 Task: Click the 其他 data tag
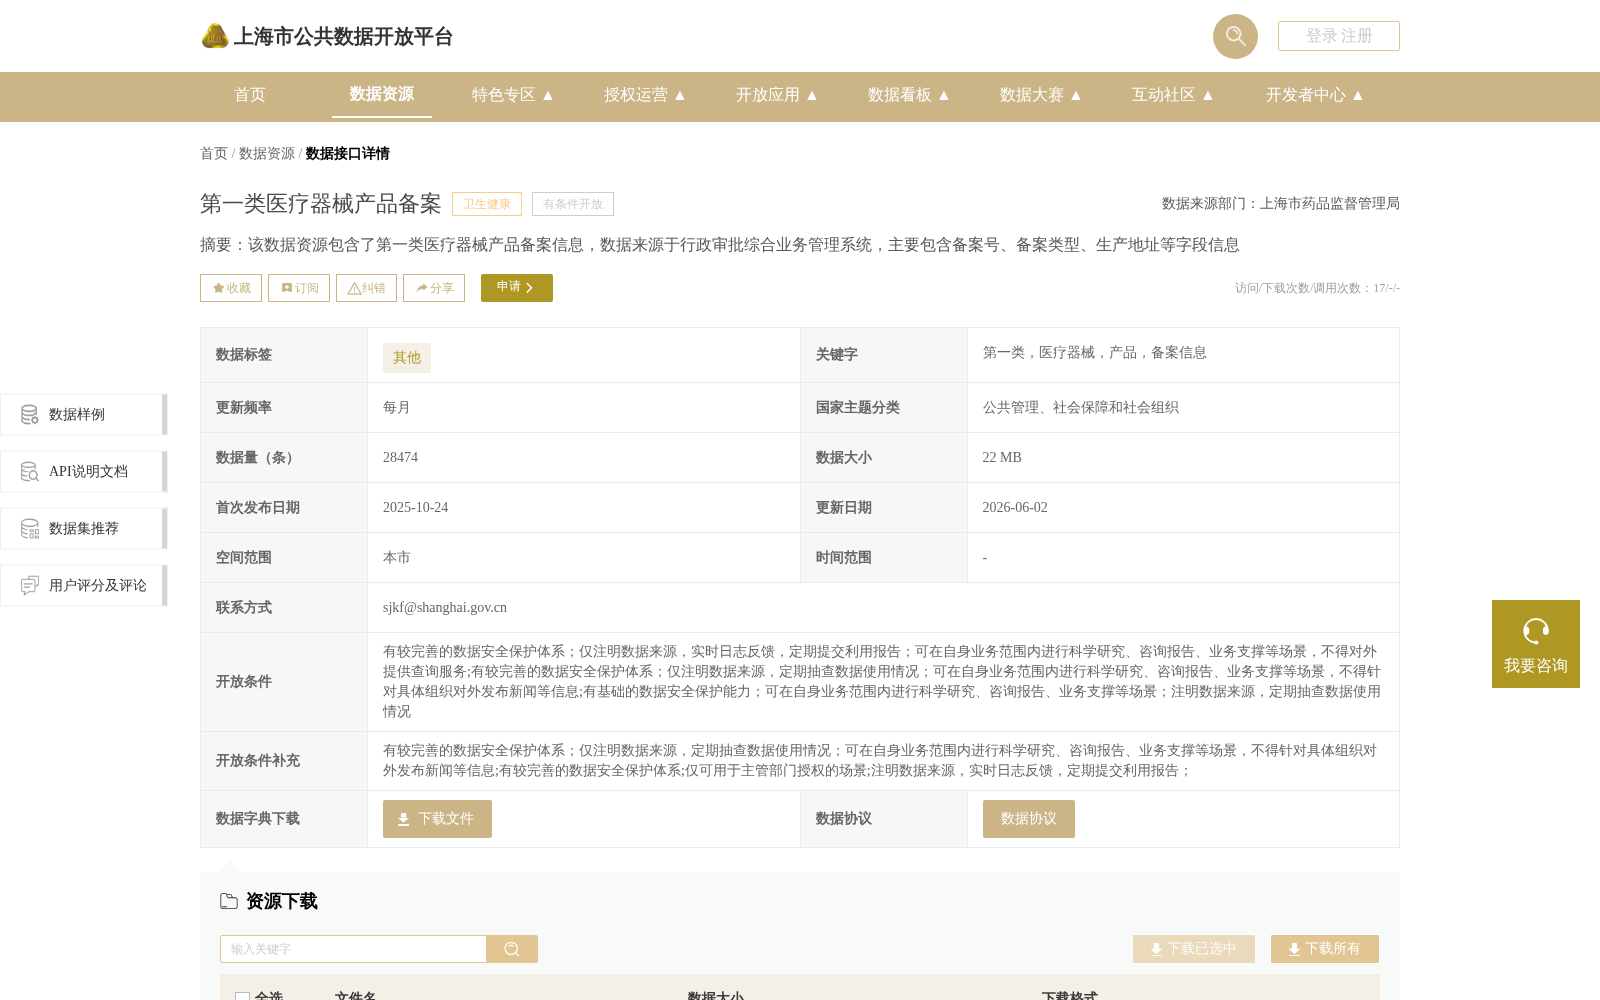[x=407, y=357]
